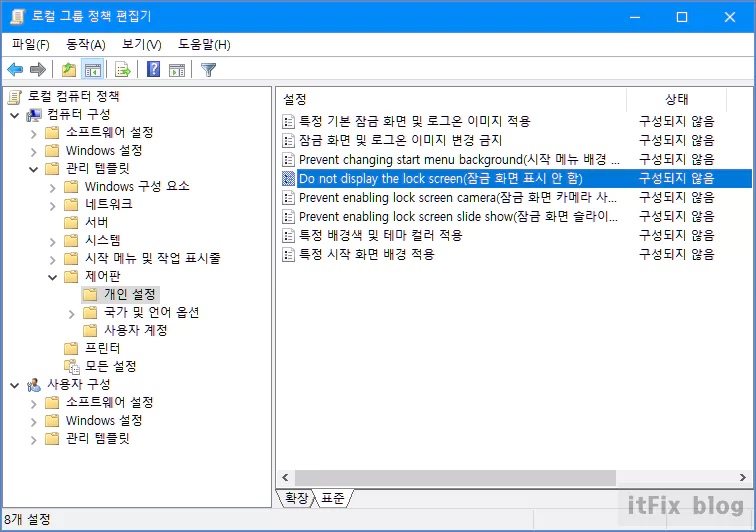756x532 pixels.
Task: Collapse the 제어판 node
Action: click(53, 277)
